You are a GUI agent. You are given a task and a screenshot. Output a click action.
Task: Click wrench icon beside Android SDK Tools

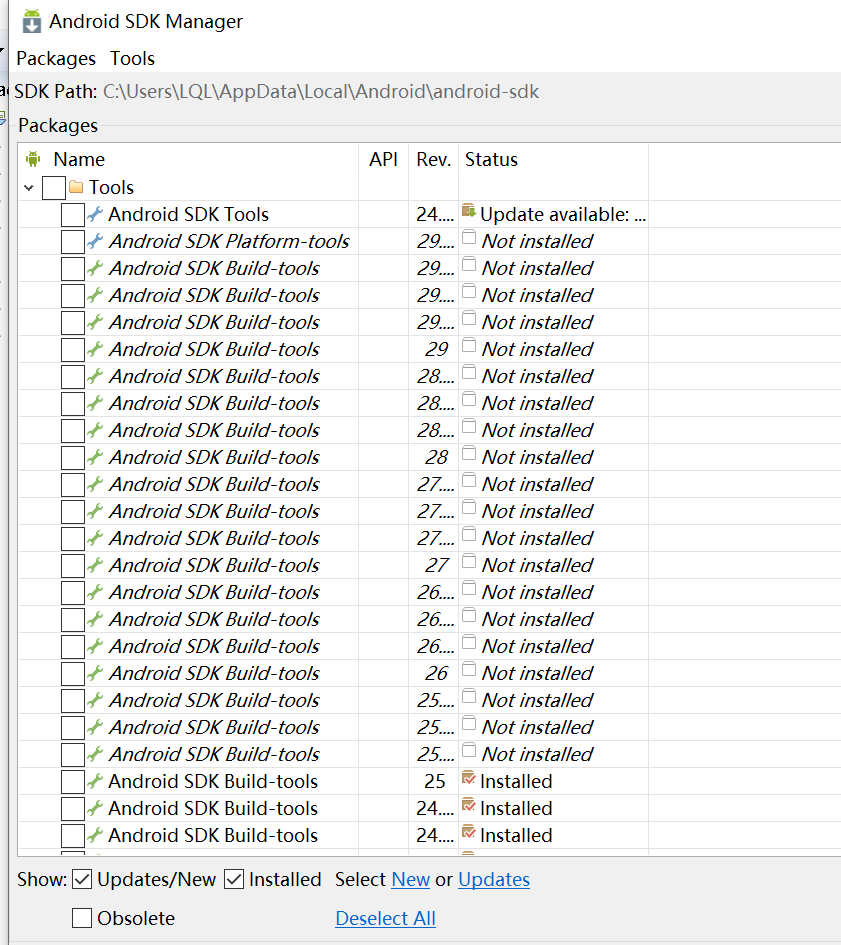point(95,214)
